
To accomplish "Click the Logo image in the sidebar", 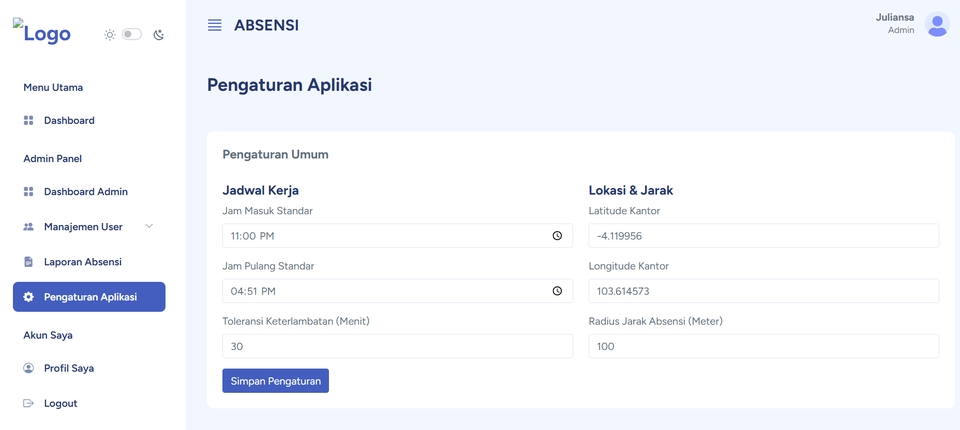I will tap(42, 31).
